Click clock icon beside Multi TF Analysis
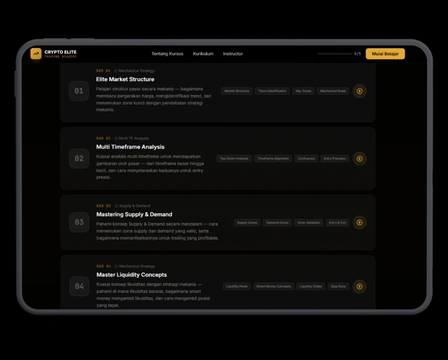The height and width of the screenshot is (360, 448). coord(116,138)
